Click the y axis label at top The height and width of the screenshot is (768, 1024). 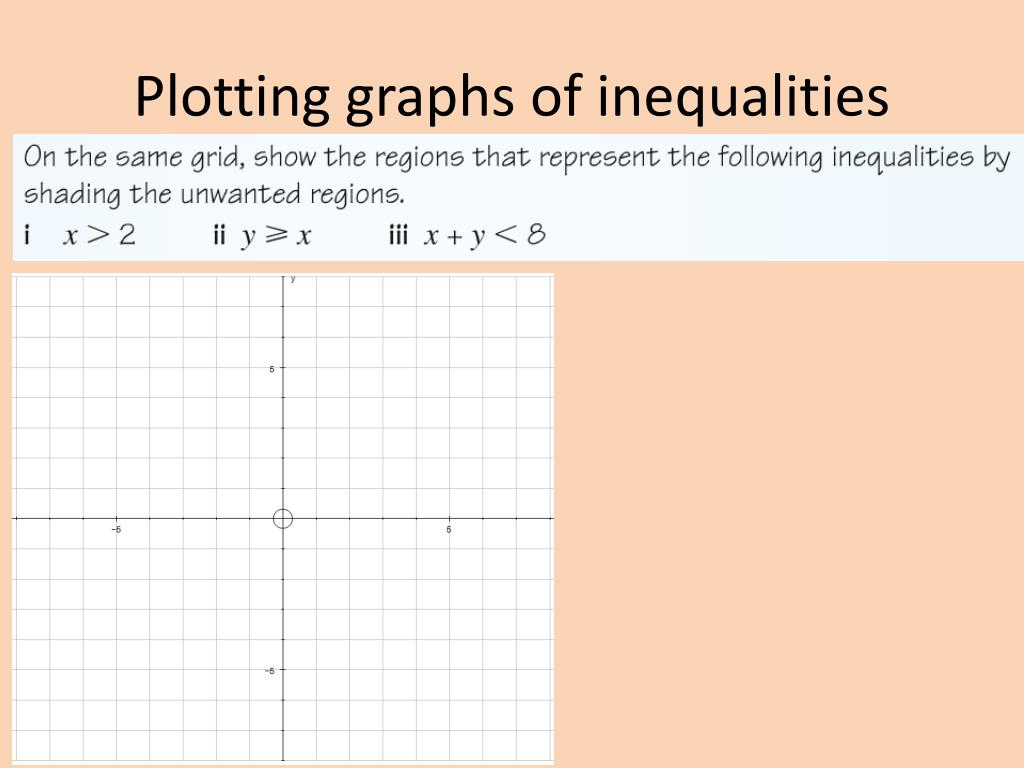293,279
